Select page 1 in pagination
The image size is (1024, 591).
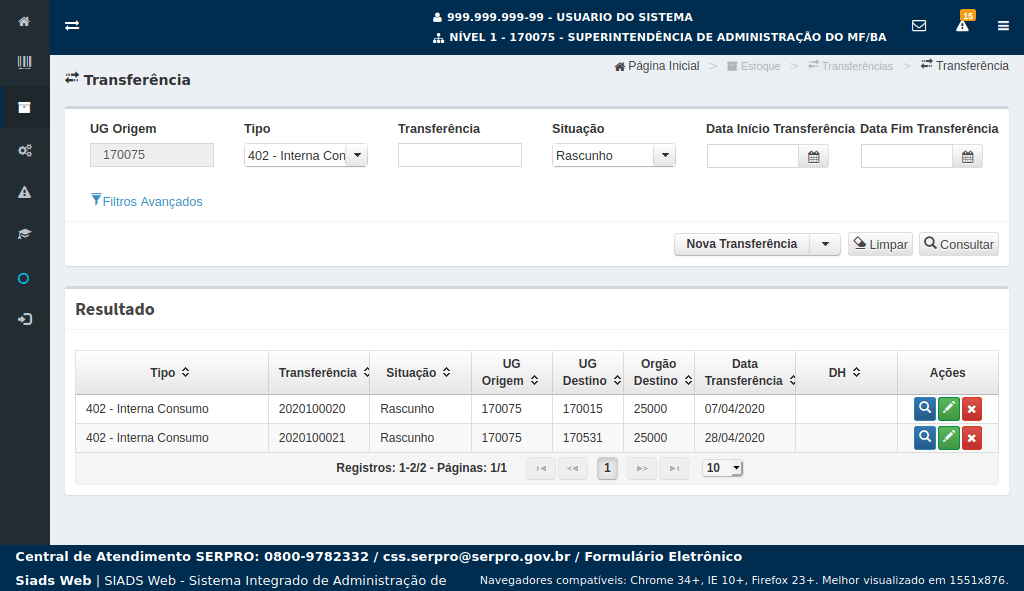607,468
